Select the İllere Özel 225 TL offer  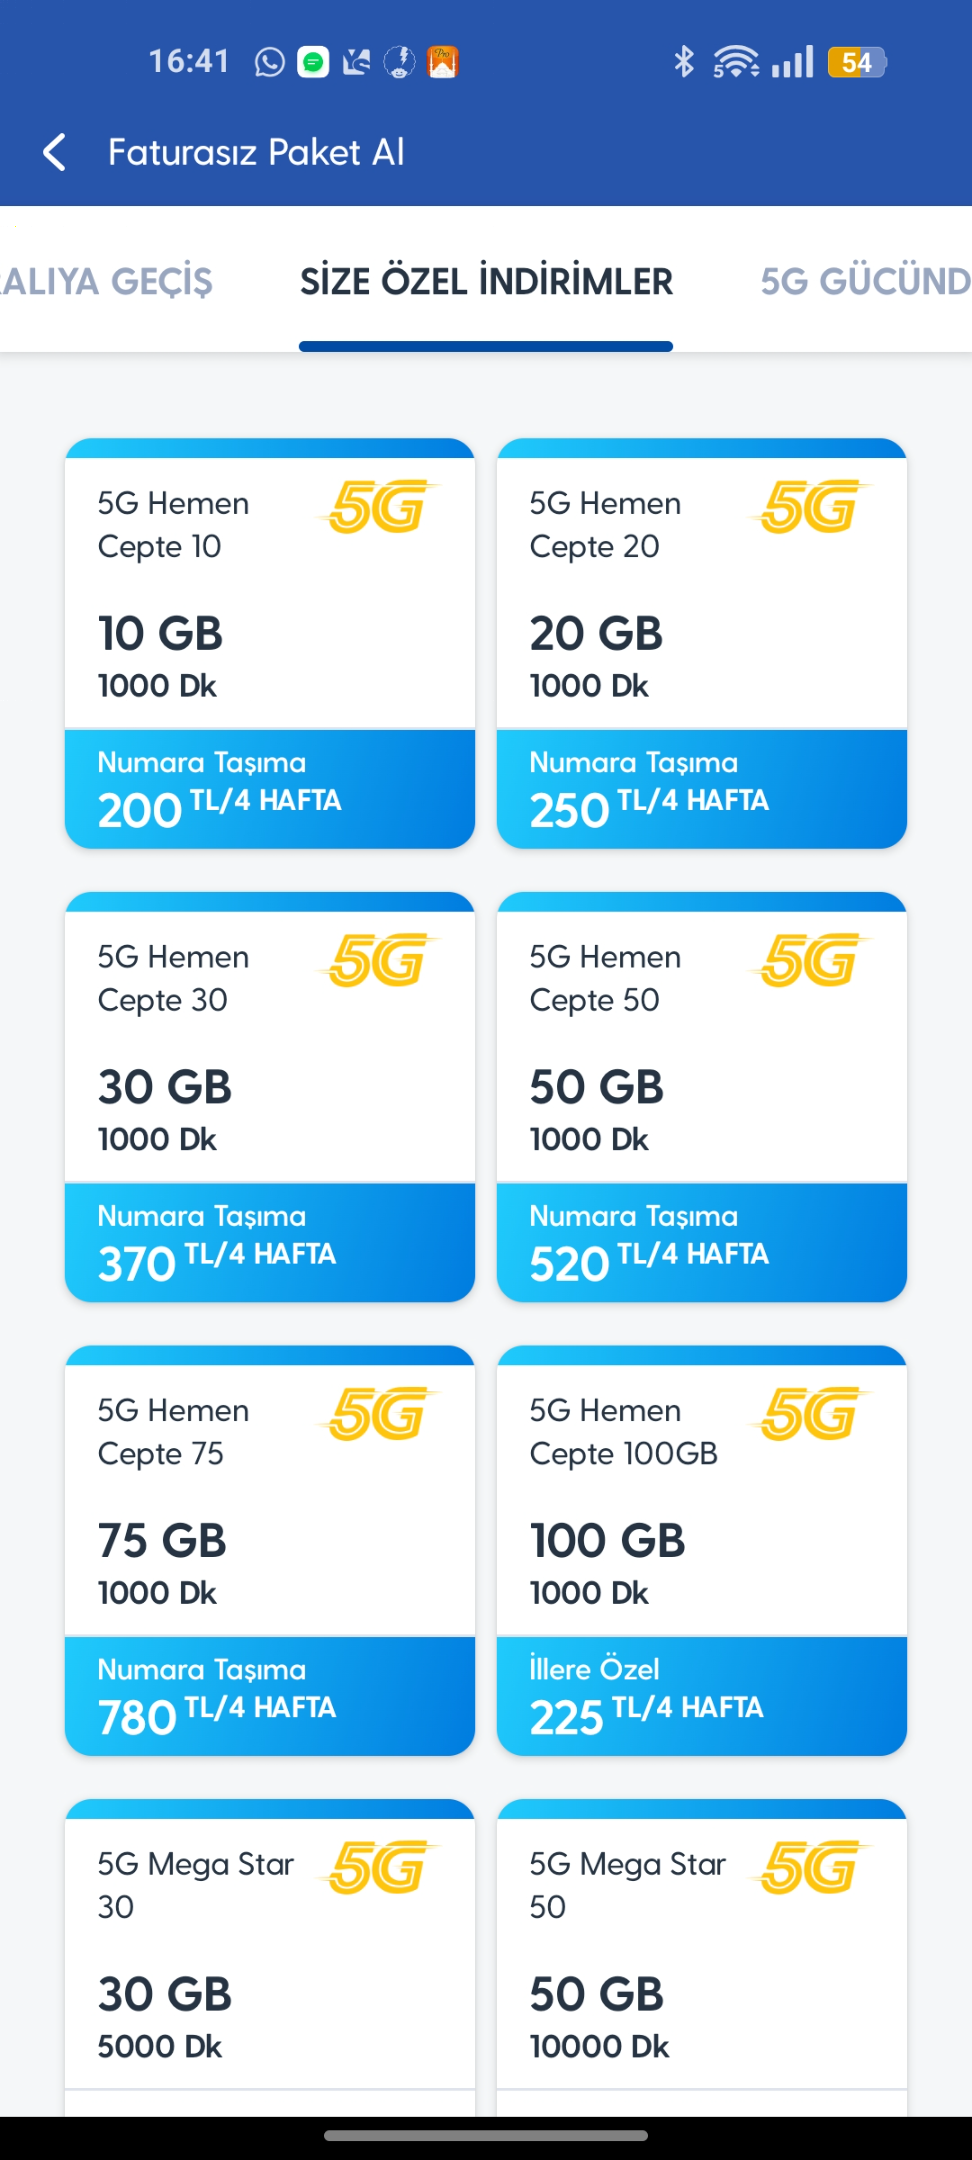[702, 1696]
